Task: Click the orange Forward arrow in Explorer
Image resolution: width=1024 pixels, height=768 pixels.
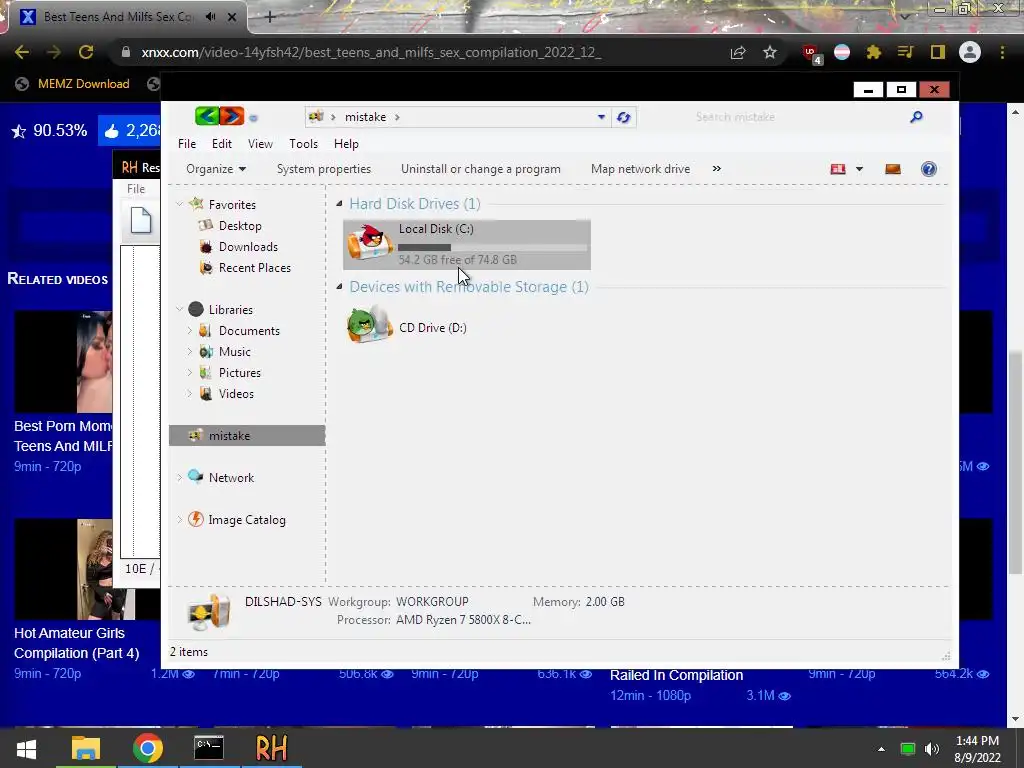Action: tap(231, 116)
